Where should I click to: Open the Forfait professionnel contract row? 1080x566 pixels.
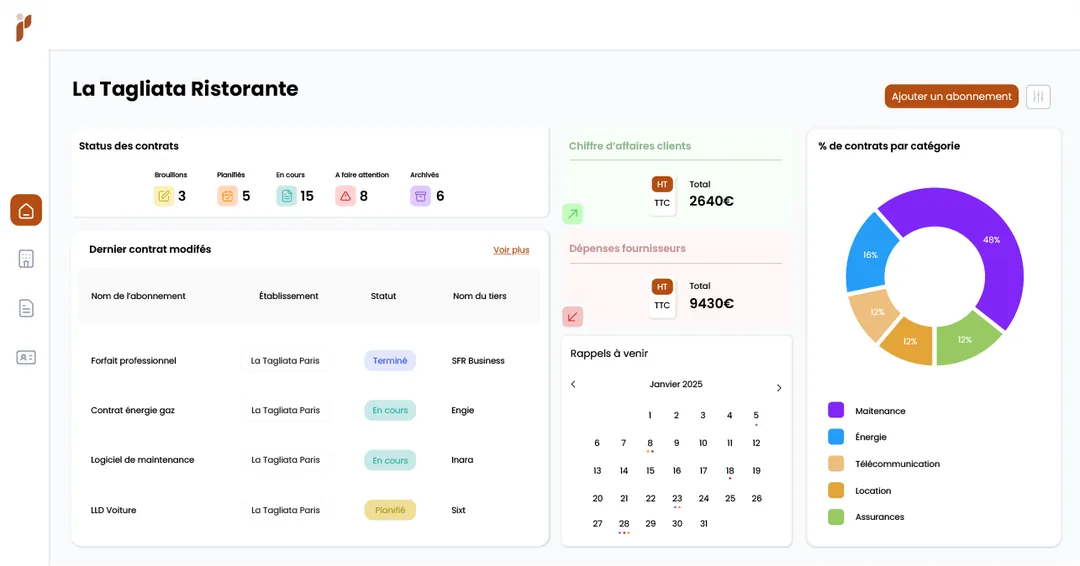tap(310, 361)
